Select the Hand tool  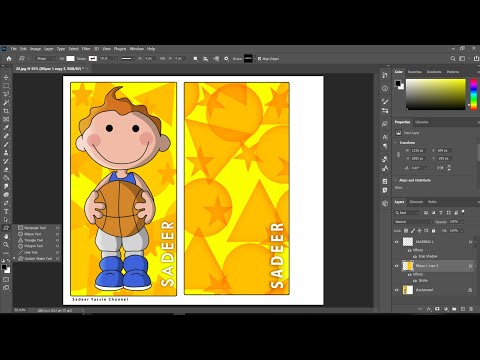6,236
